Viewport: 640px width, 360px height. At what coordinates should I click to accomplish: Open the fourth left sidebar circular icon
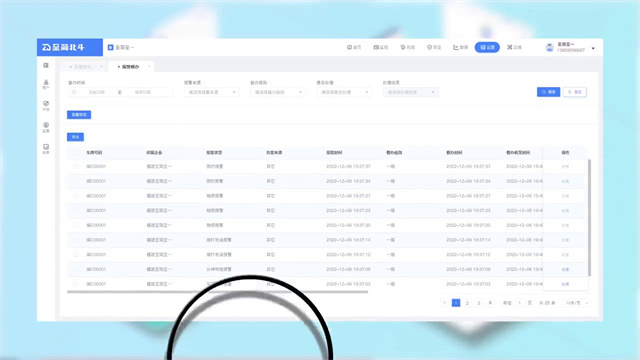(x=46, y=127)
